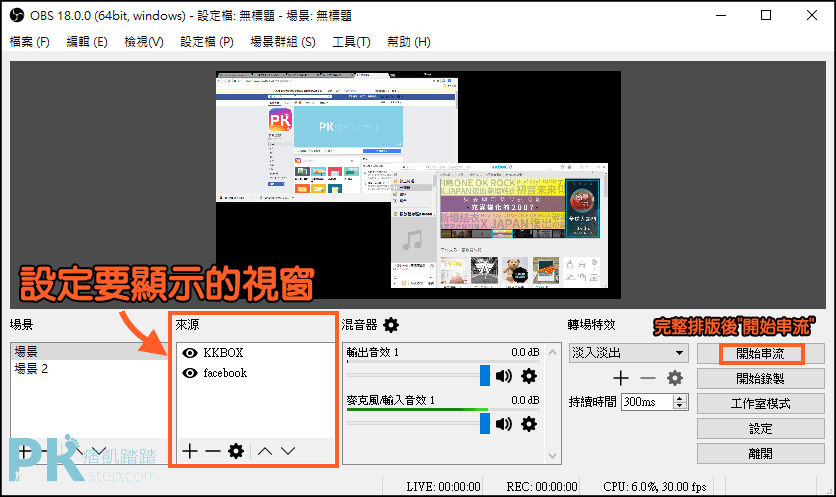
Task: Click the 工作室模式 button
Action: click(x=761, y=404)
